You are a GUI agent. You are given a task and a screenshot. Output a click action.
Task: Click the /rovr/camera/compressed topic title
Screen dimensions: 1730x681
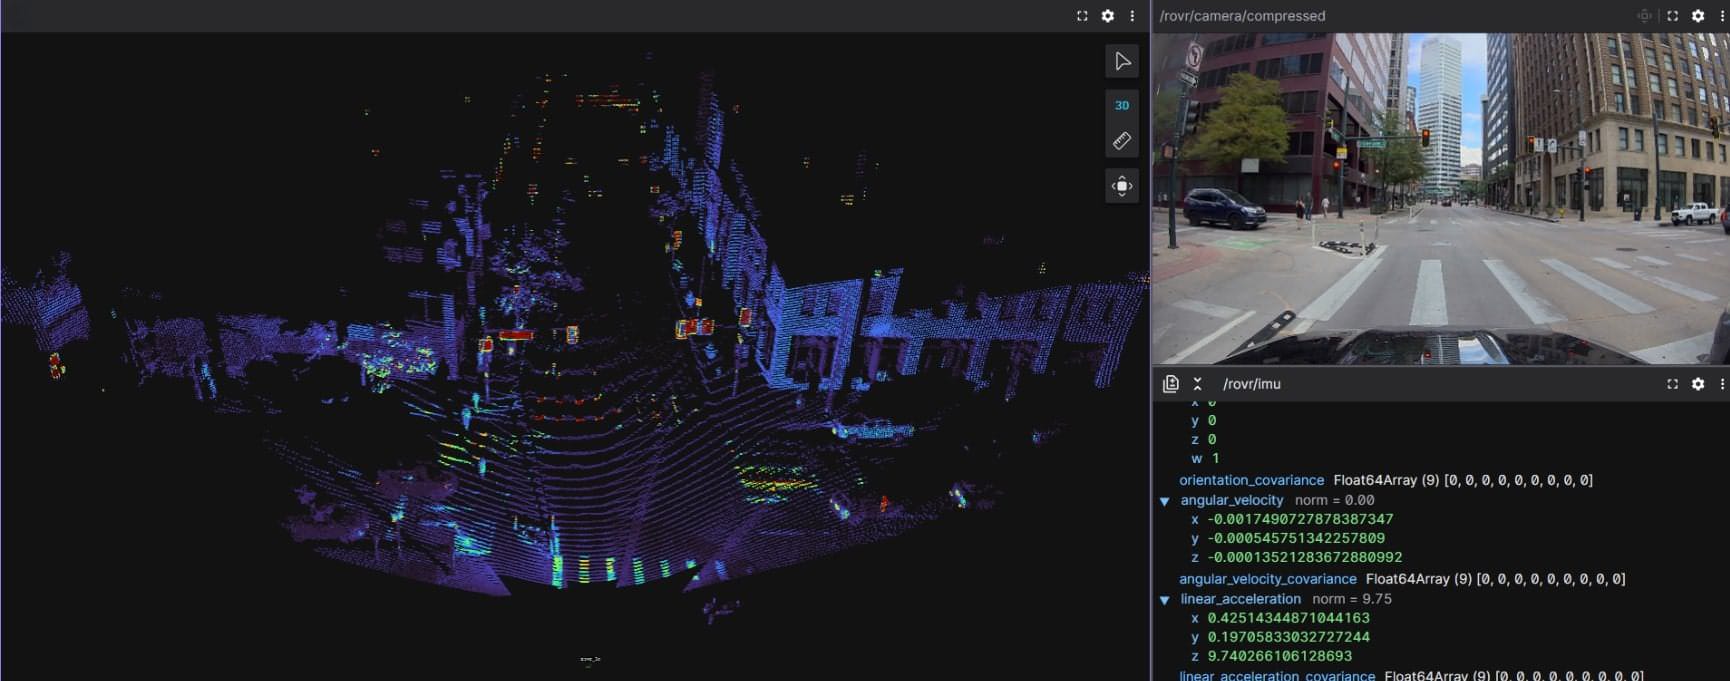pyautogui.click(x=1242, y=16)
